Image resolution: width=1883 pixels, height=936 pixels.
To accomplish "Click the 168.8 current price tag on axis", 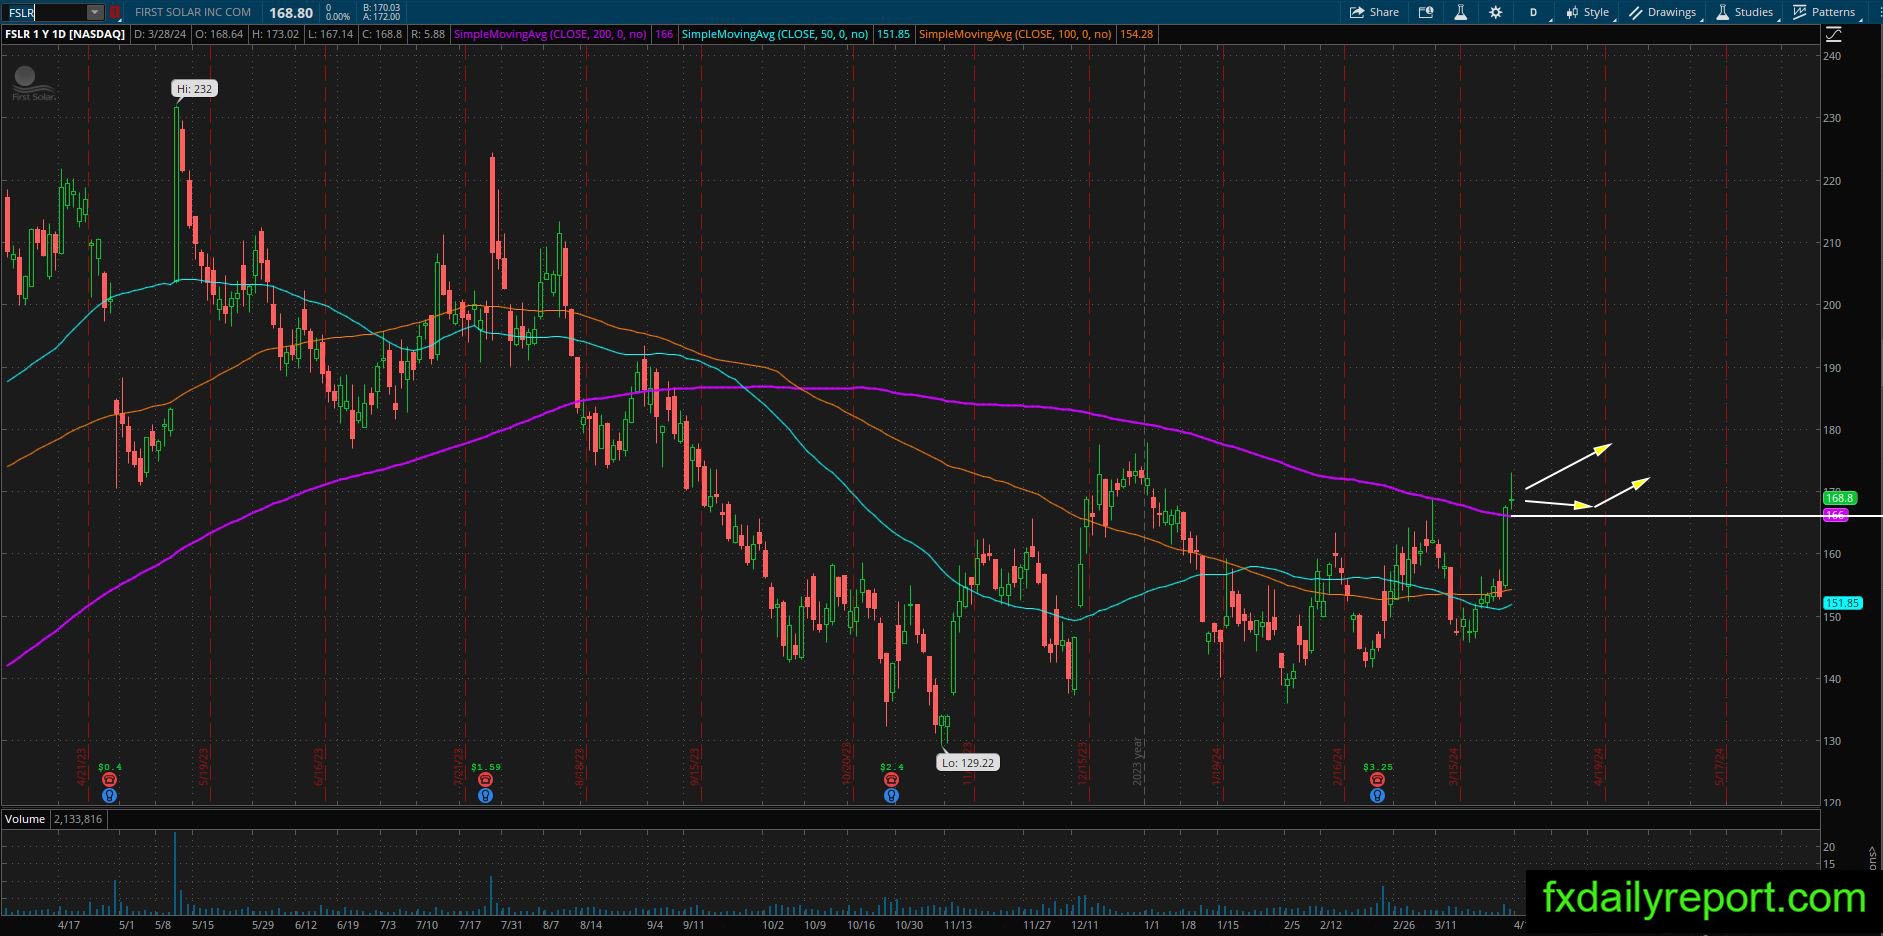I will pos(1840,498).
